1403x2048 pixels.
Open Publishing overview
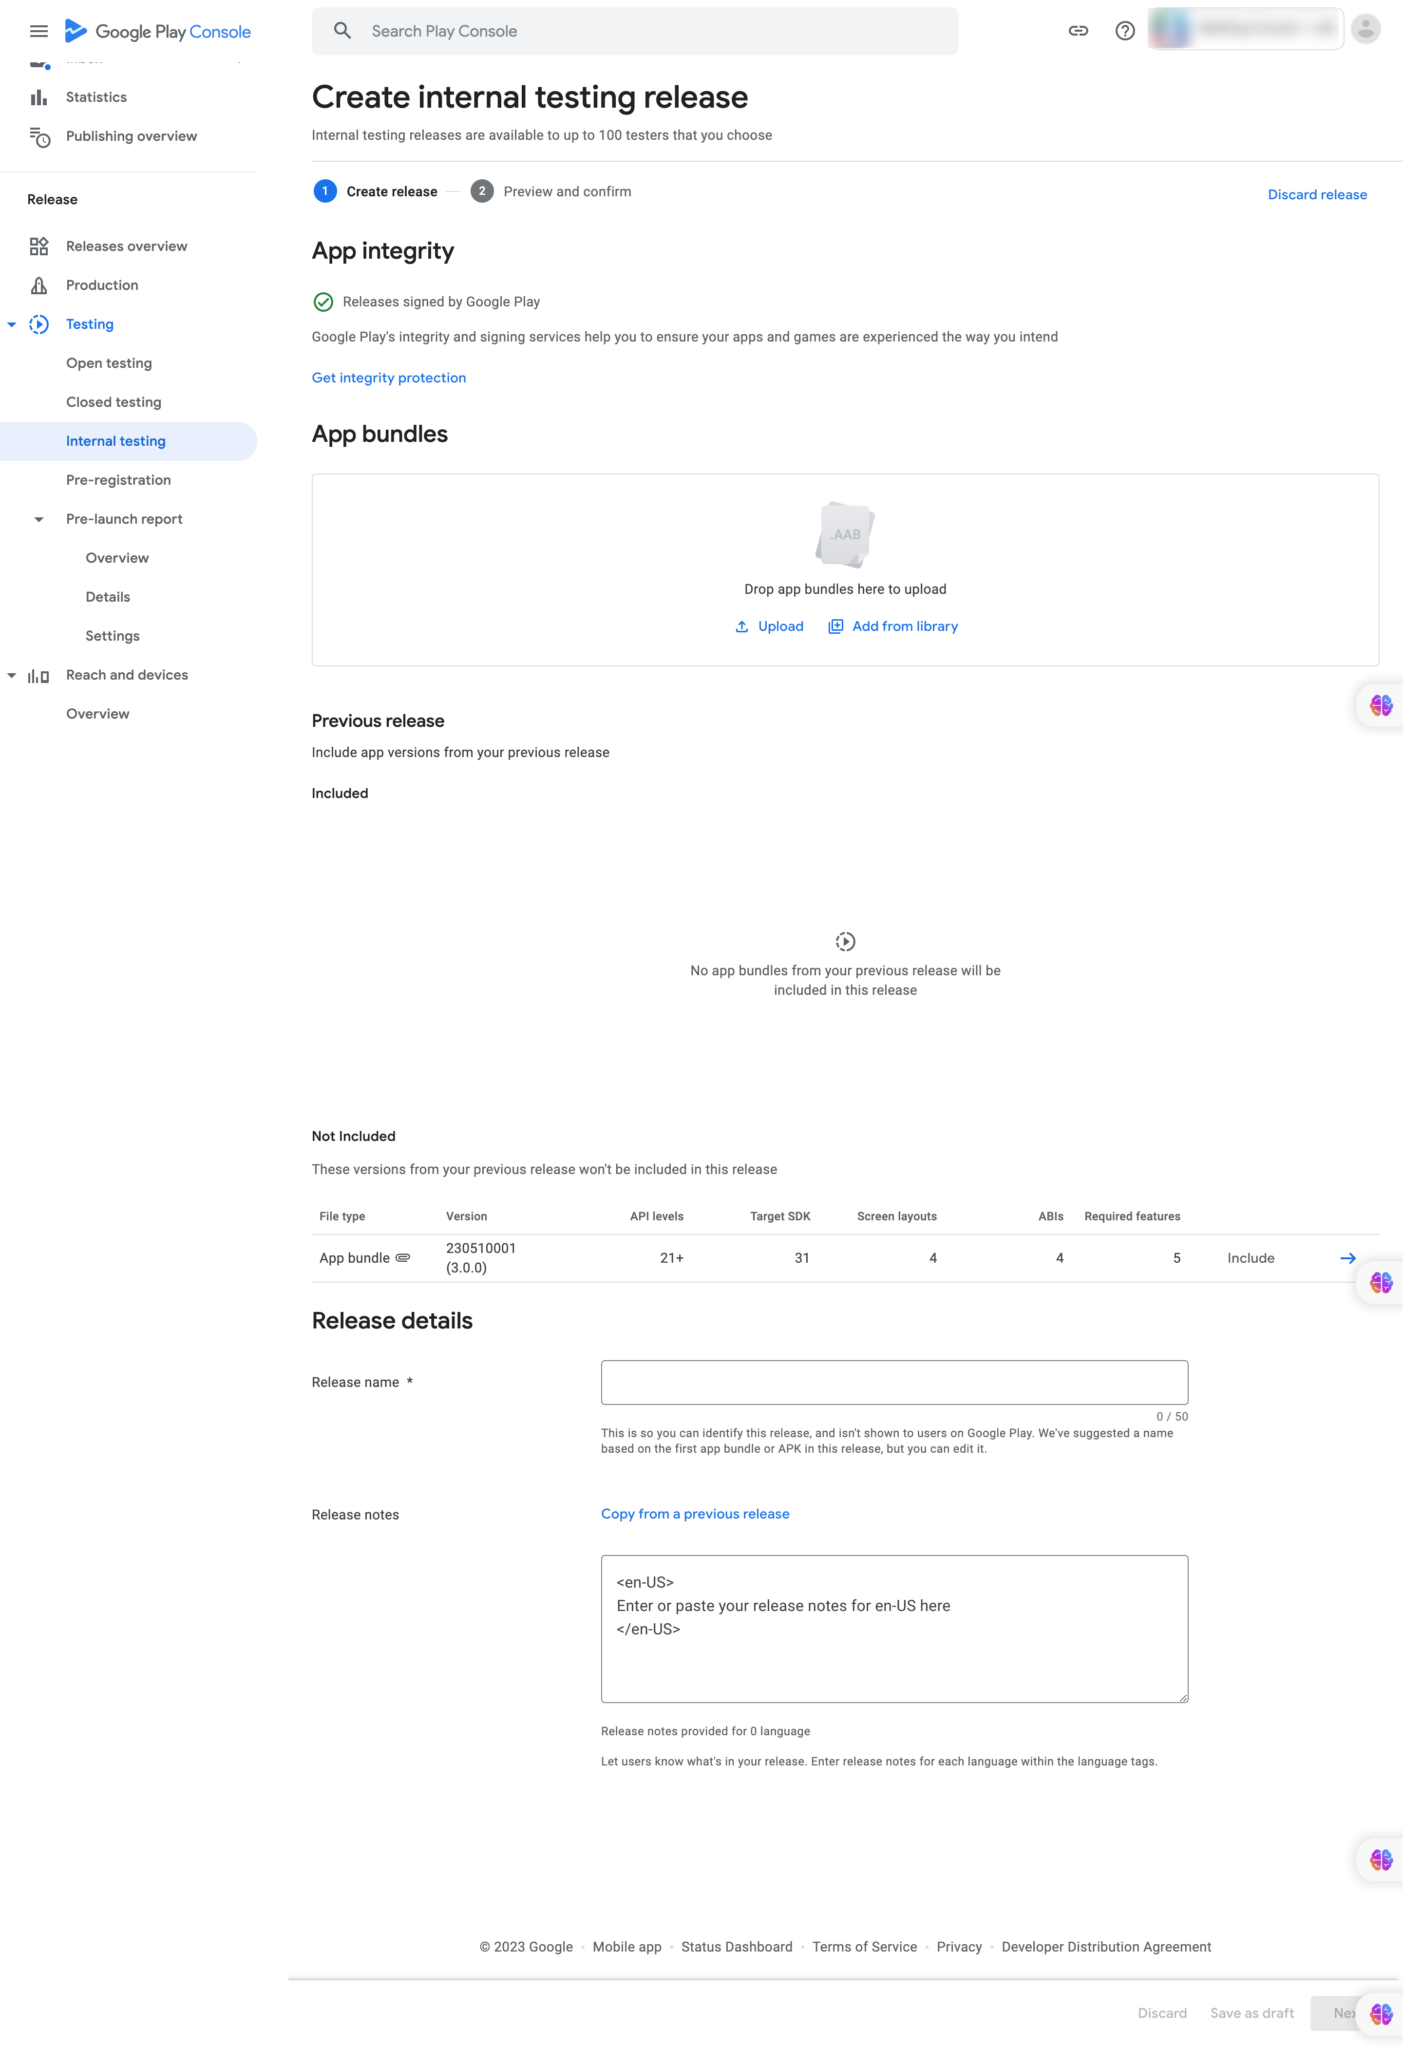click(x=131, y=136)
